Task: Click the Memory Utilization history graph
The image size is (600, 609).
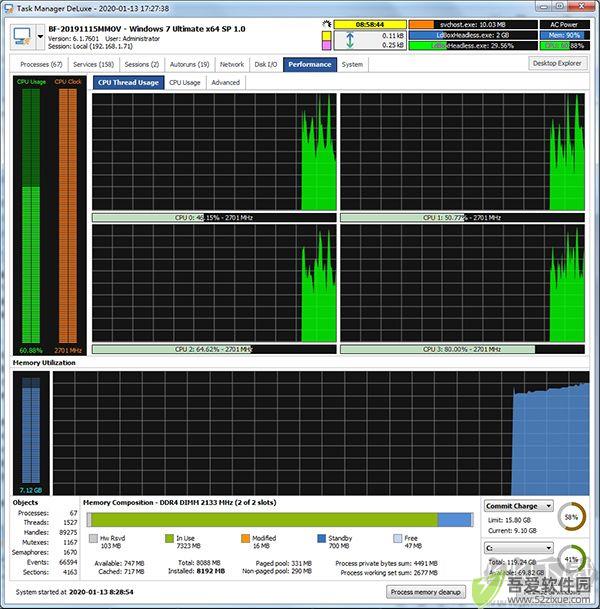Action: (x=321, y=433)
